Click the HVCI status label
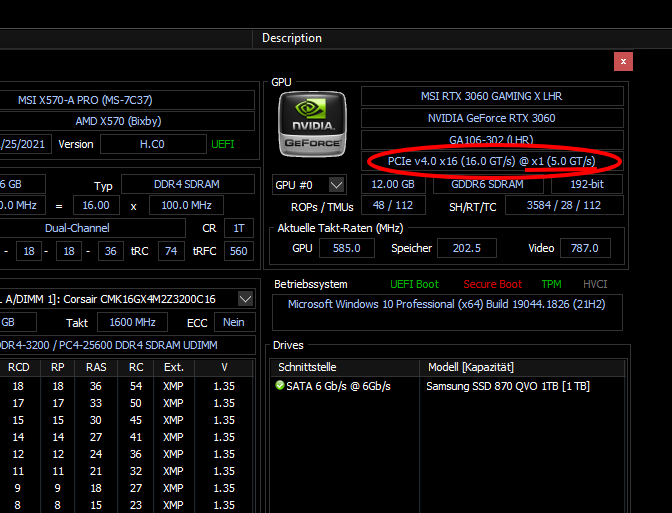Viewport: 672px width, 513px height. pyautogui.click(x=595, y=284)
